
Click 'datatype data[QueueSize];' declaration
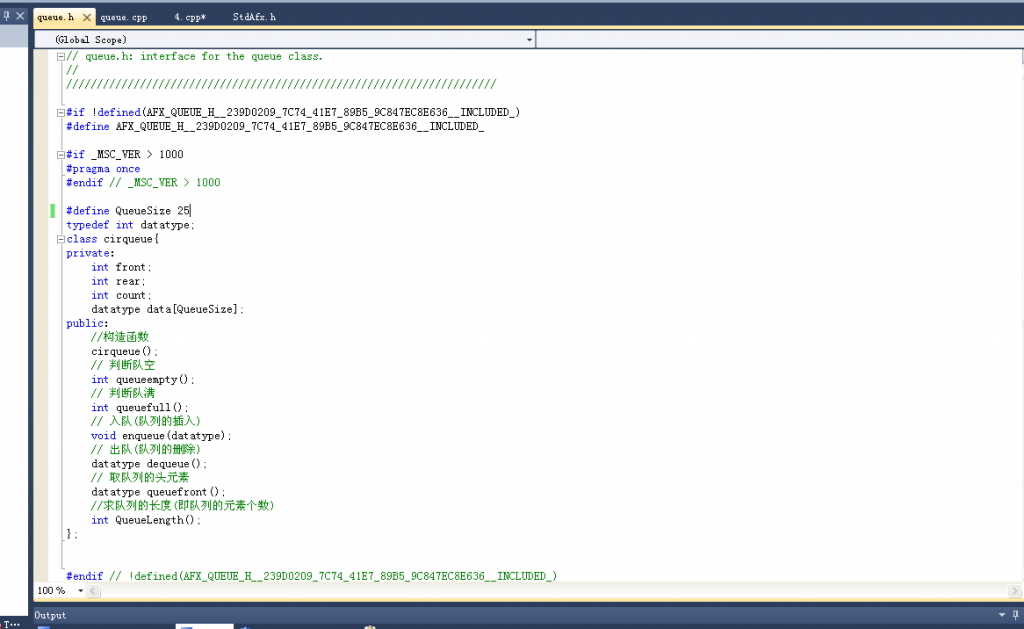(167, 310)
